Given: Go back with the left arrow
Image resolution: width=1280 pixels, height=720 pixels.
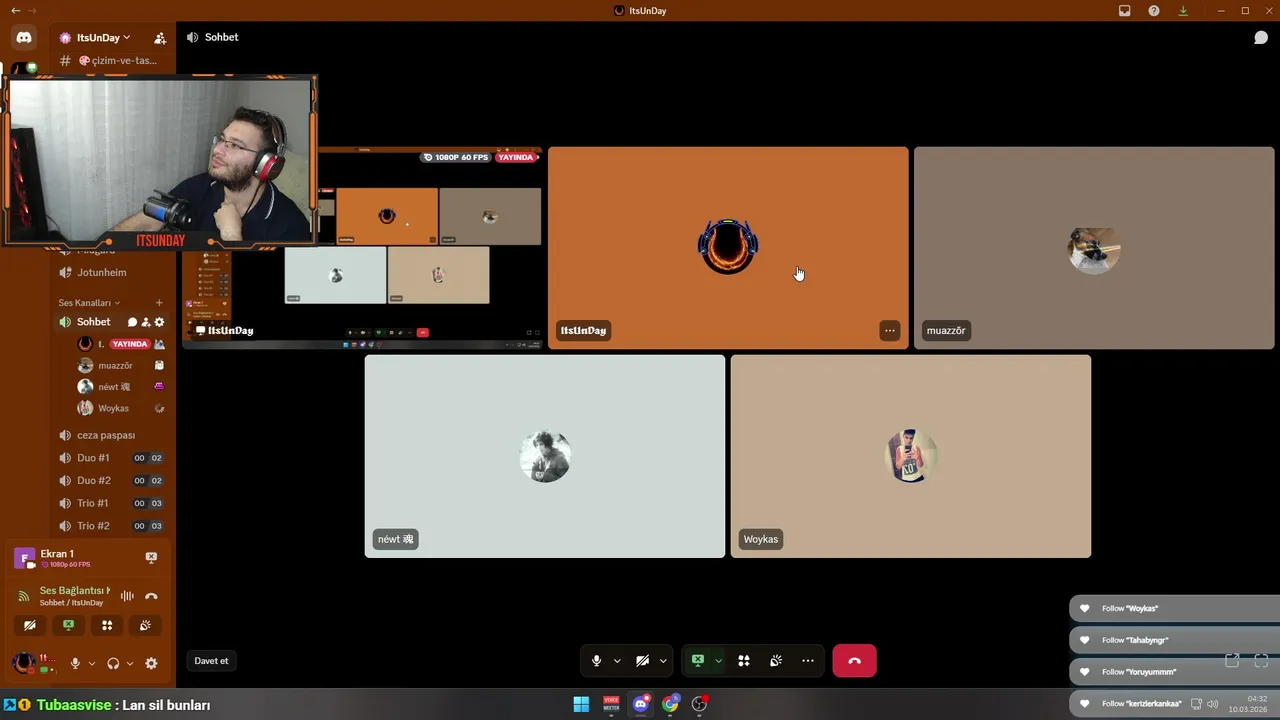Looking at the screenshot, I should 15,11.
